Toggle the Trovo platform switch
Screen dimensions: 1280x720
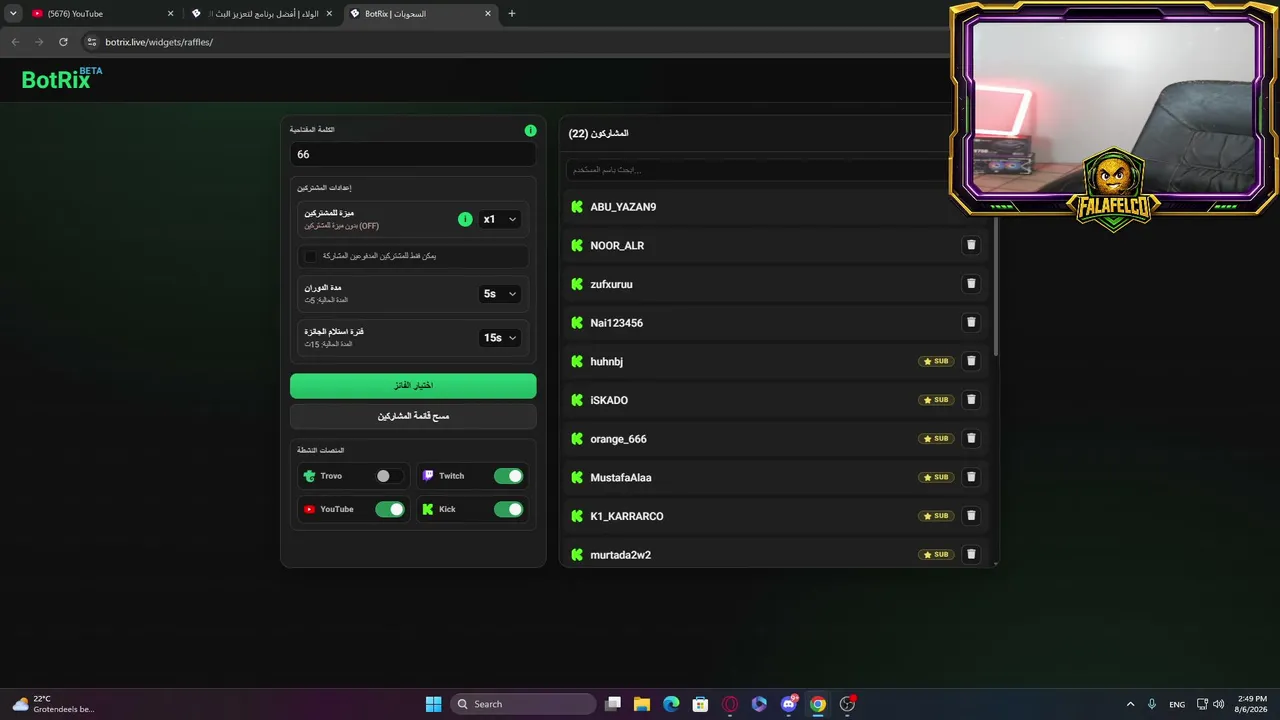click(x=390, y=476)
